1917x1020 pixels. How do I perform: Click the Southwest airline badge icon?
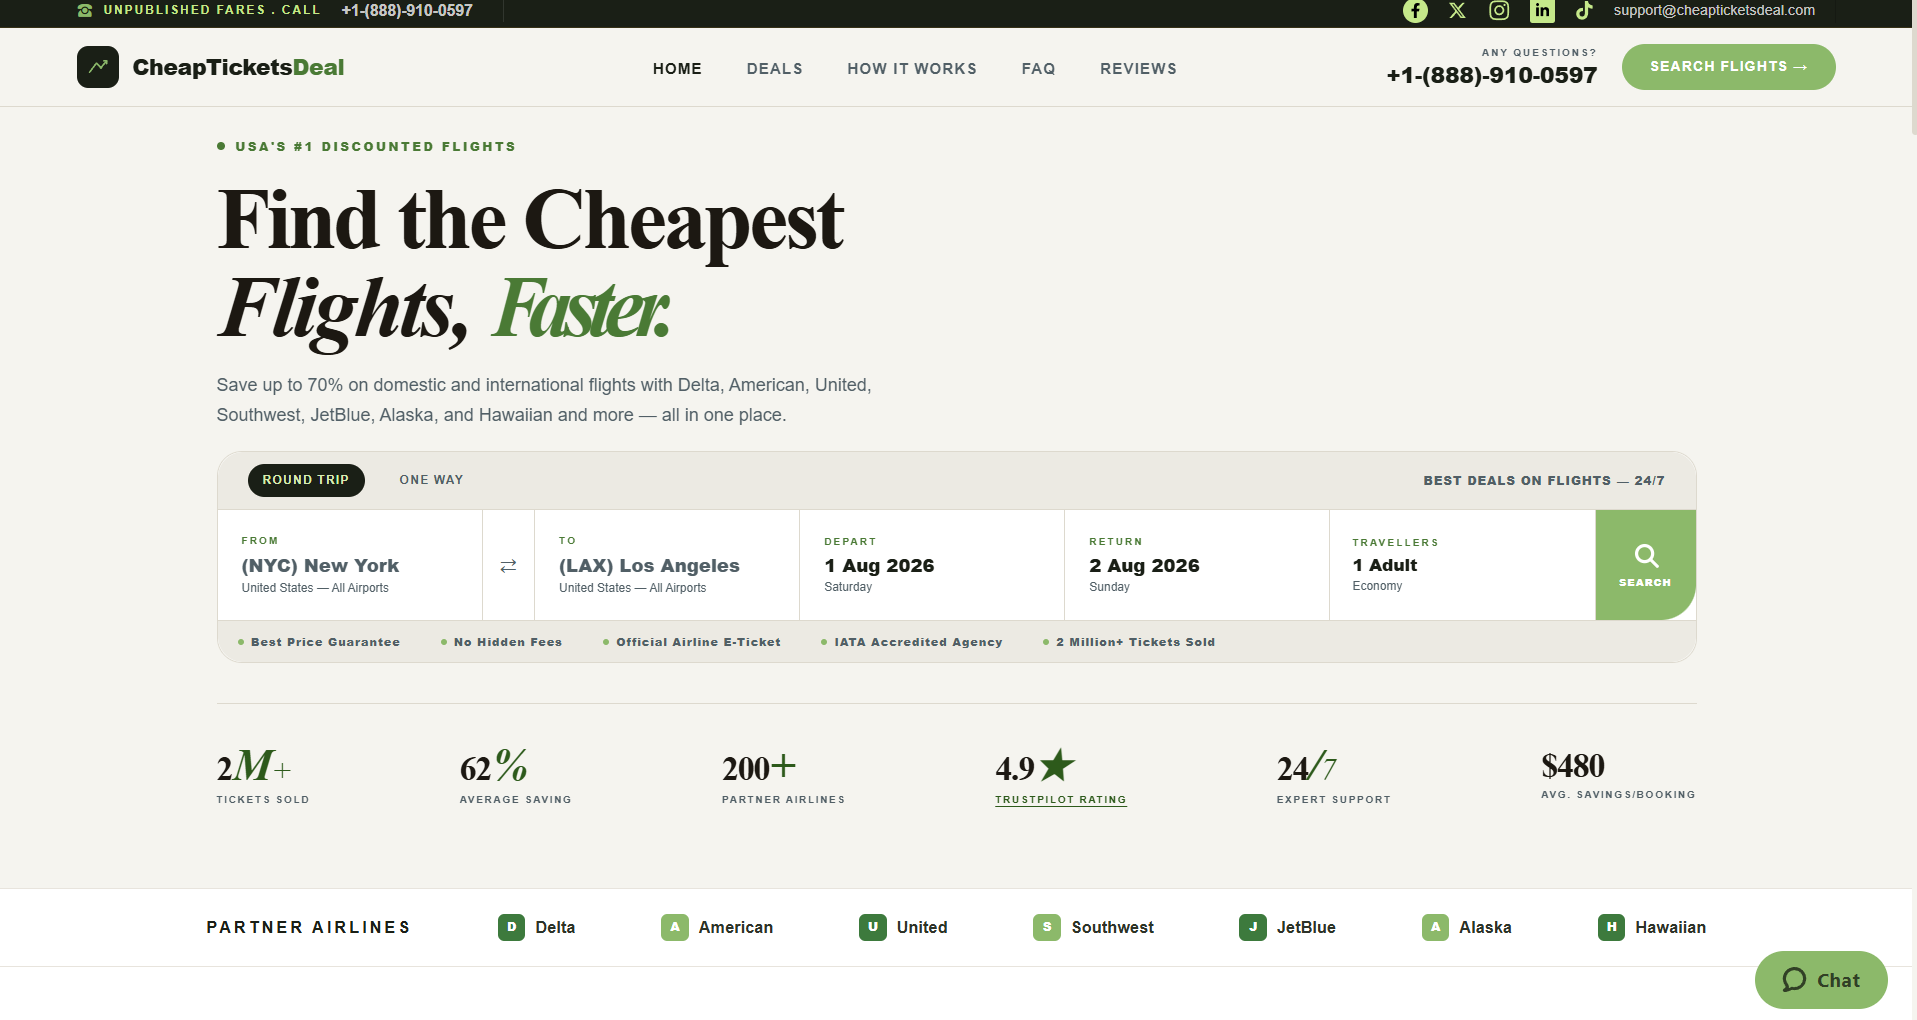click(1047, 927)
